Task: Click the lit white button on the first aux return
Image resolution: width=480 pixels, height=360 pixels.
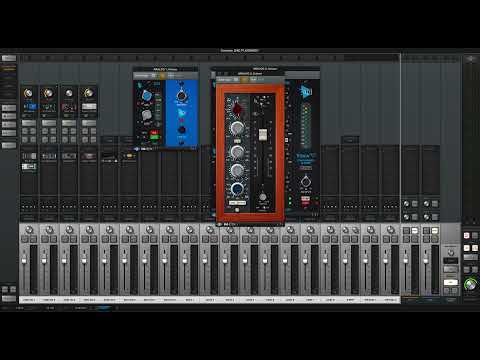Action: pos(414,230)
